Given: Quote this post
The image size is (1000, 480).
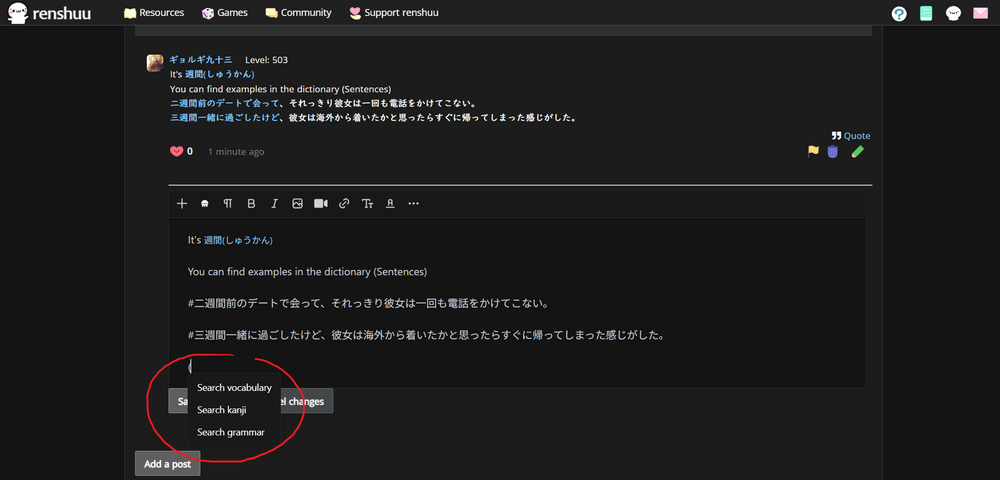Looking at the screenshot, I should 851,136.
